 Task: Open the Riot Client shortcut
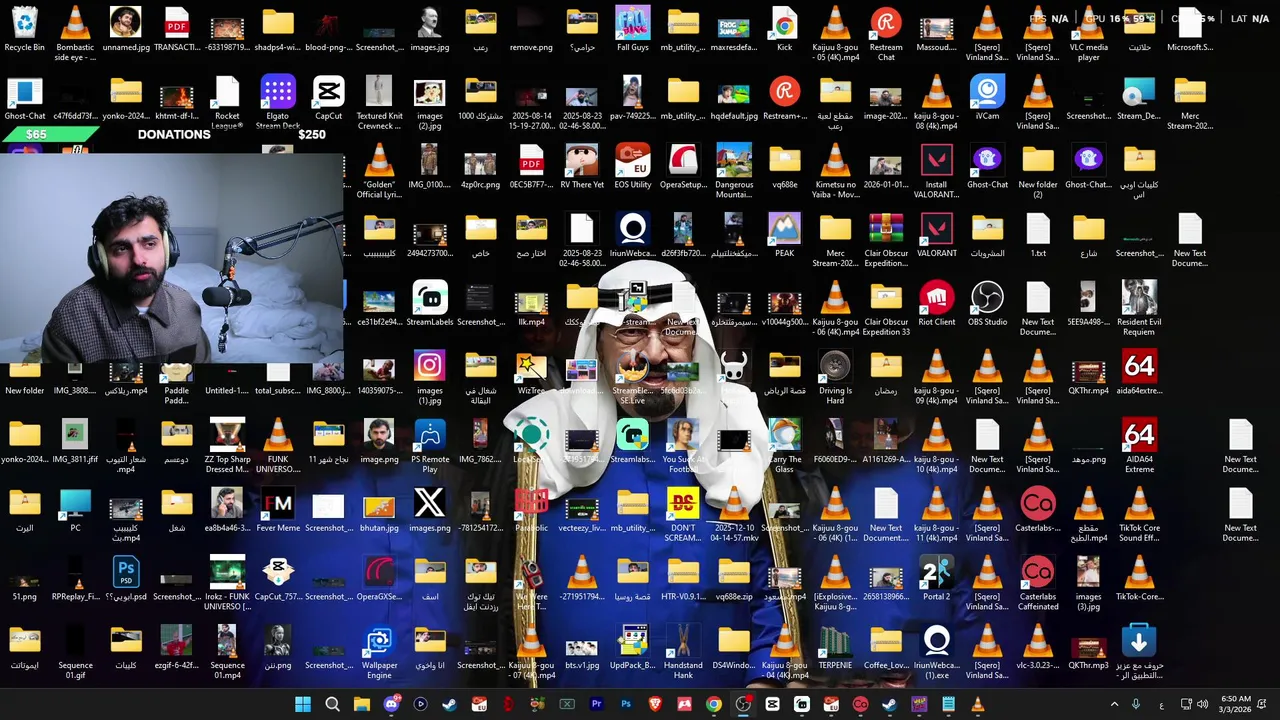(936, 305)
